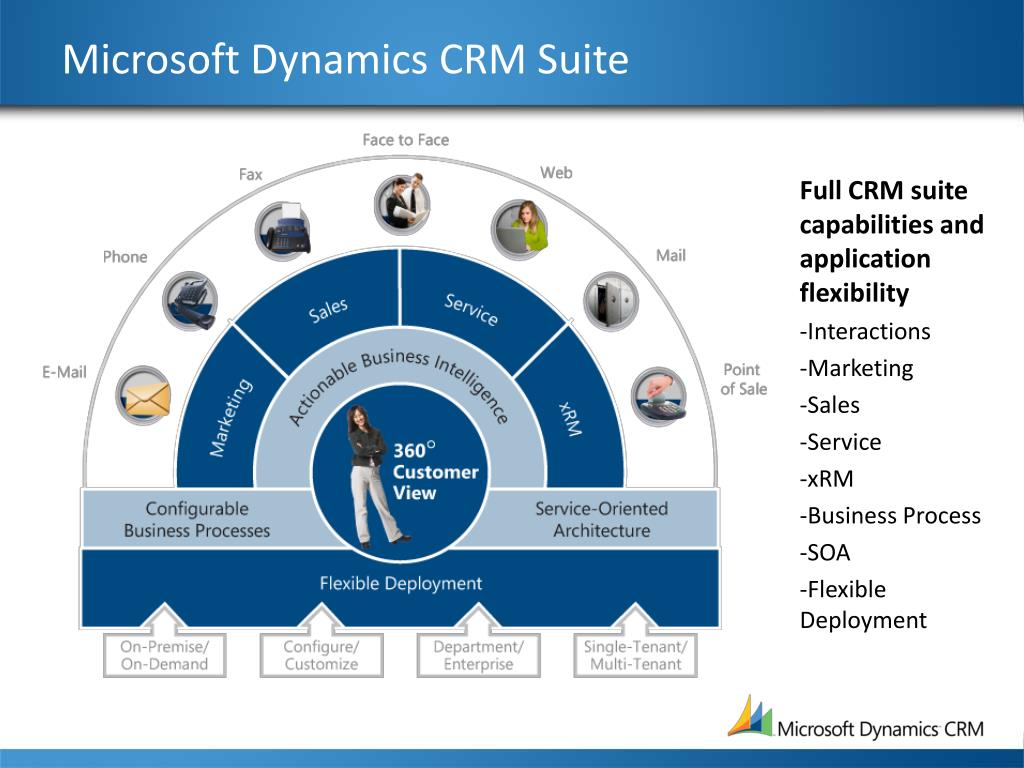The width and height of the screenshot is (1024, 768).
Task: Click the Single-Tenant/Multi-Tenant box
Action: 635,655
